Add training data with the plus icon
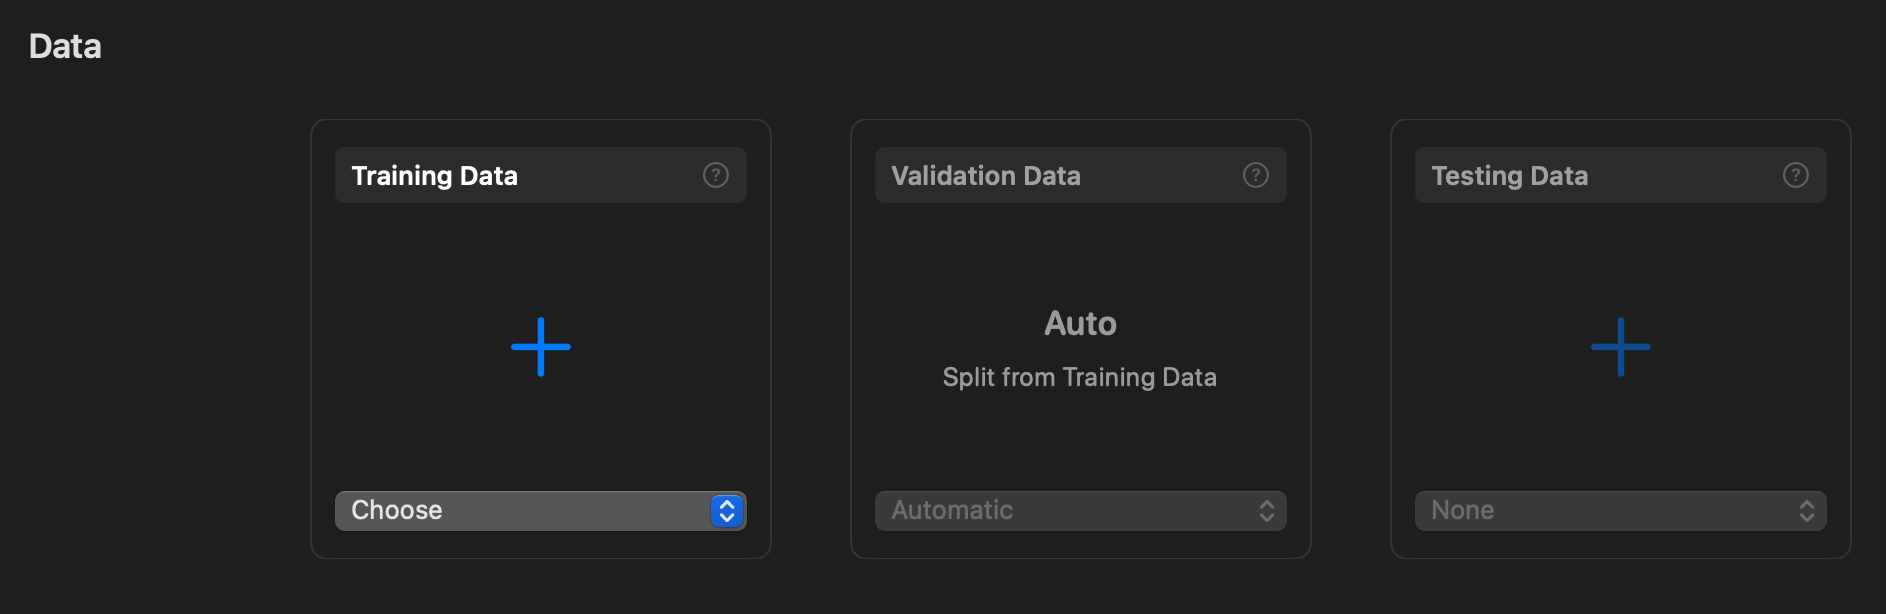The height and width of the screenshot is (614, 1886). (541, 347)
